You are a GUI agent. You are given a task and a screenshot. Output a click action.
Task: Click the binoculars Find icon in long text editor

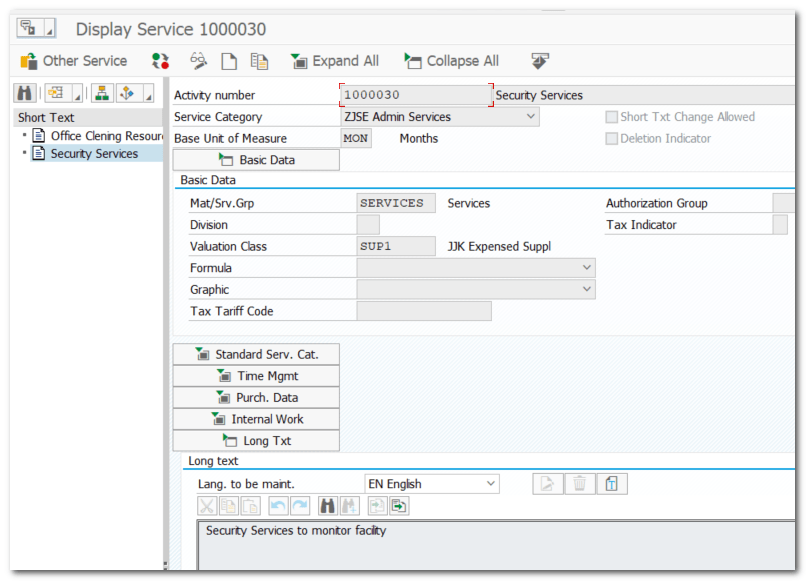point(327,506)
